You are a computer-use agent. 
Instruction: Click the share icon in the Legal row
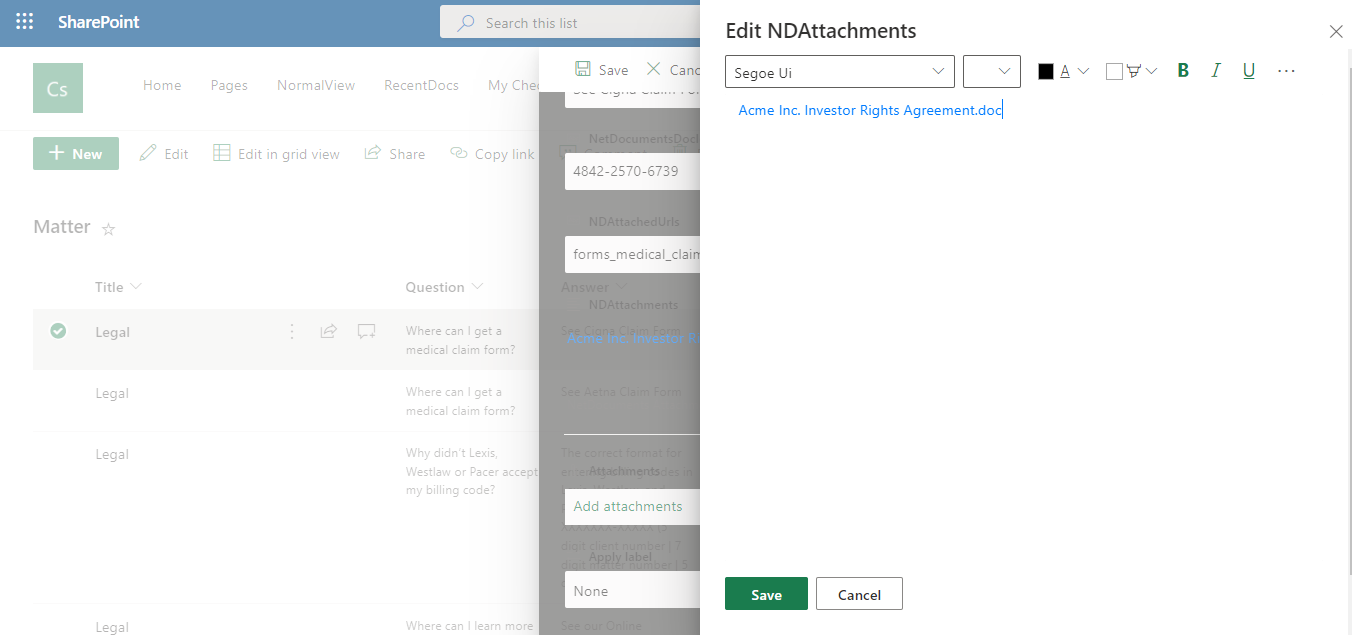[x=328, y=331]
